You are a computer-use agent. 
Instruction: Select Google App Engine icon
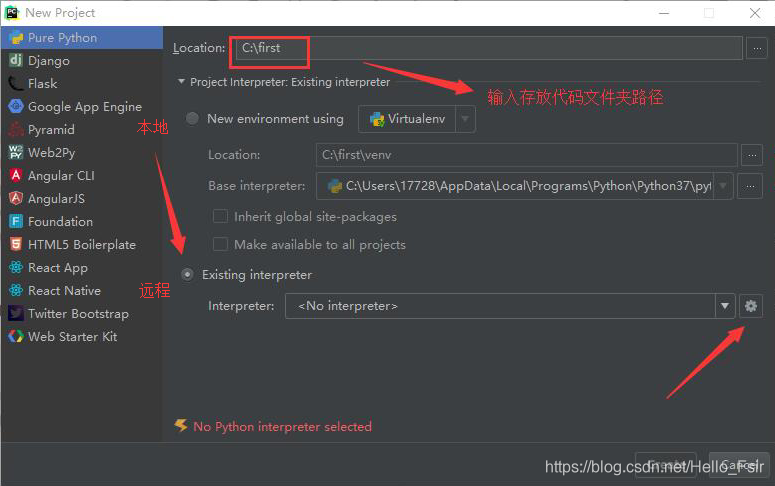[x=16, y=106]
